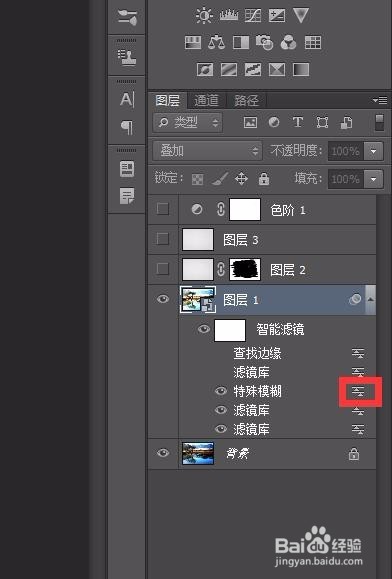Open the 叠加 blend mode dropdown
This screenshot has height=579, width=392.
207,151
